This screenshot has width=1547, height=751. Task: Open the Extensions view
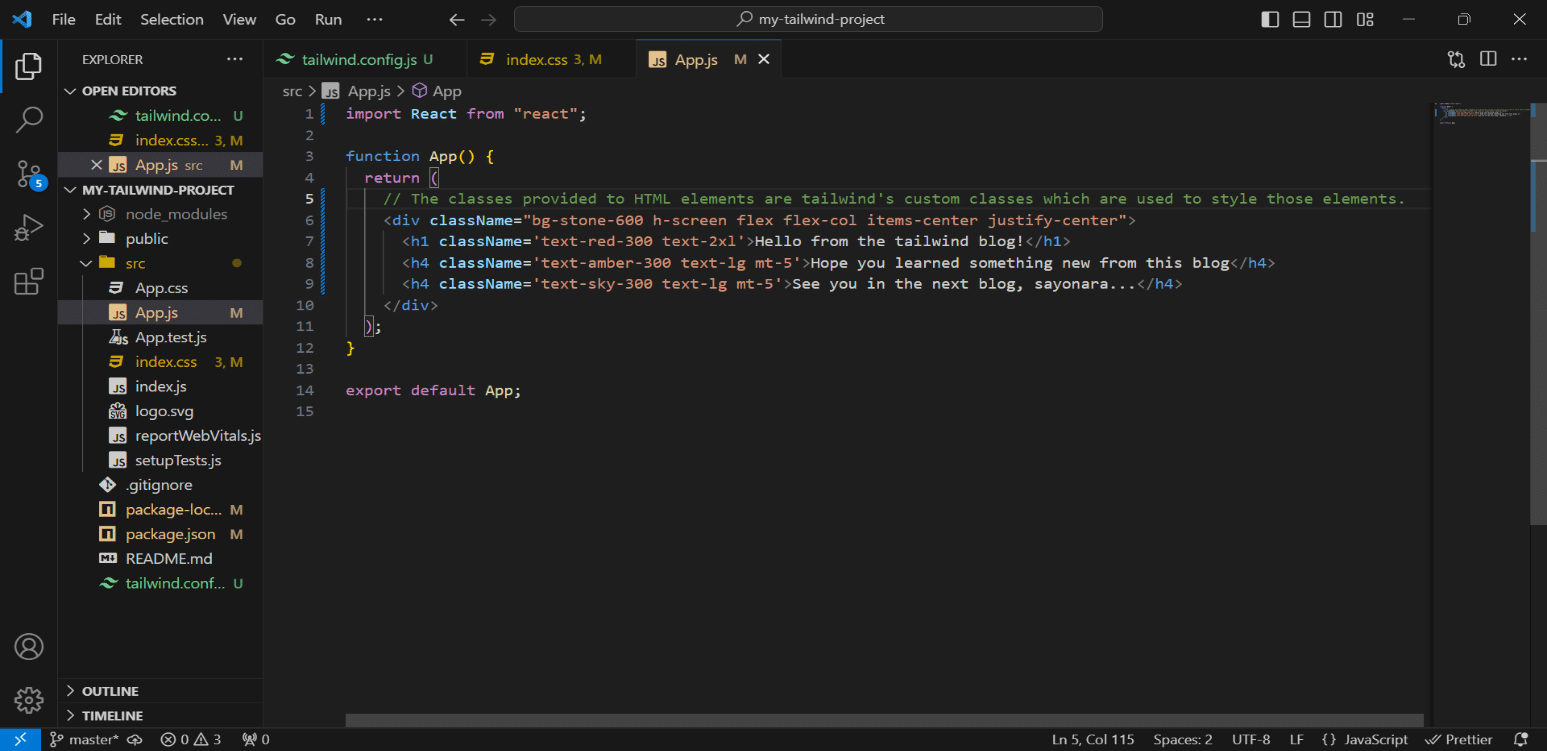pos(29,283)
